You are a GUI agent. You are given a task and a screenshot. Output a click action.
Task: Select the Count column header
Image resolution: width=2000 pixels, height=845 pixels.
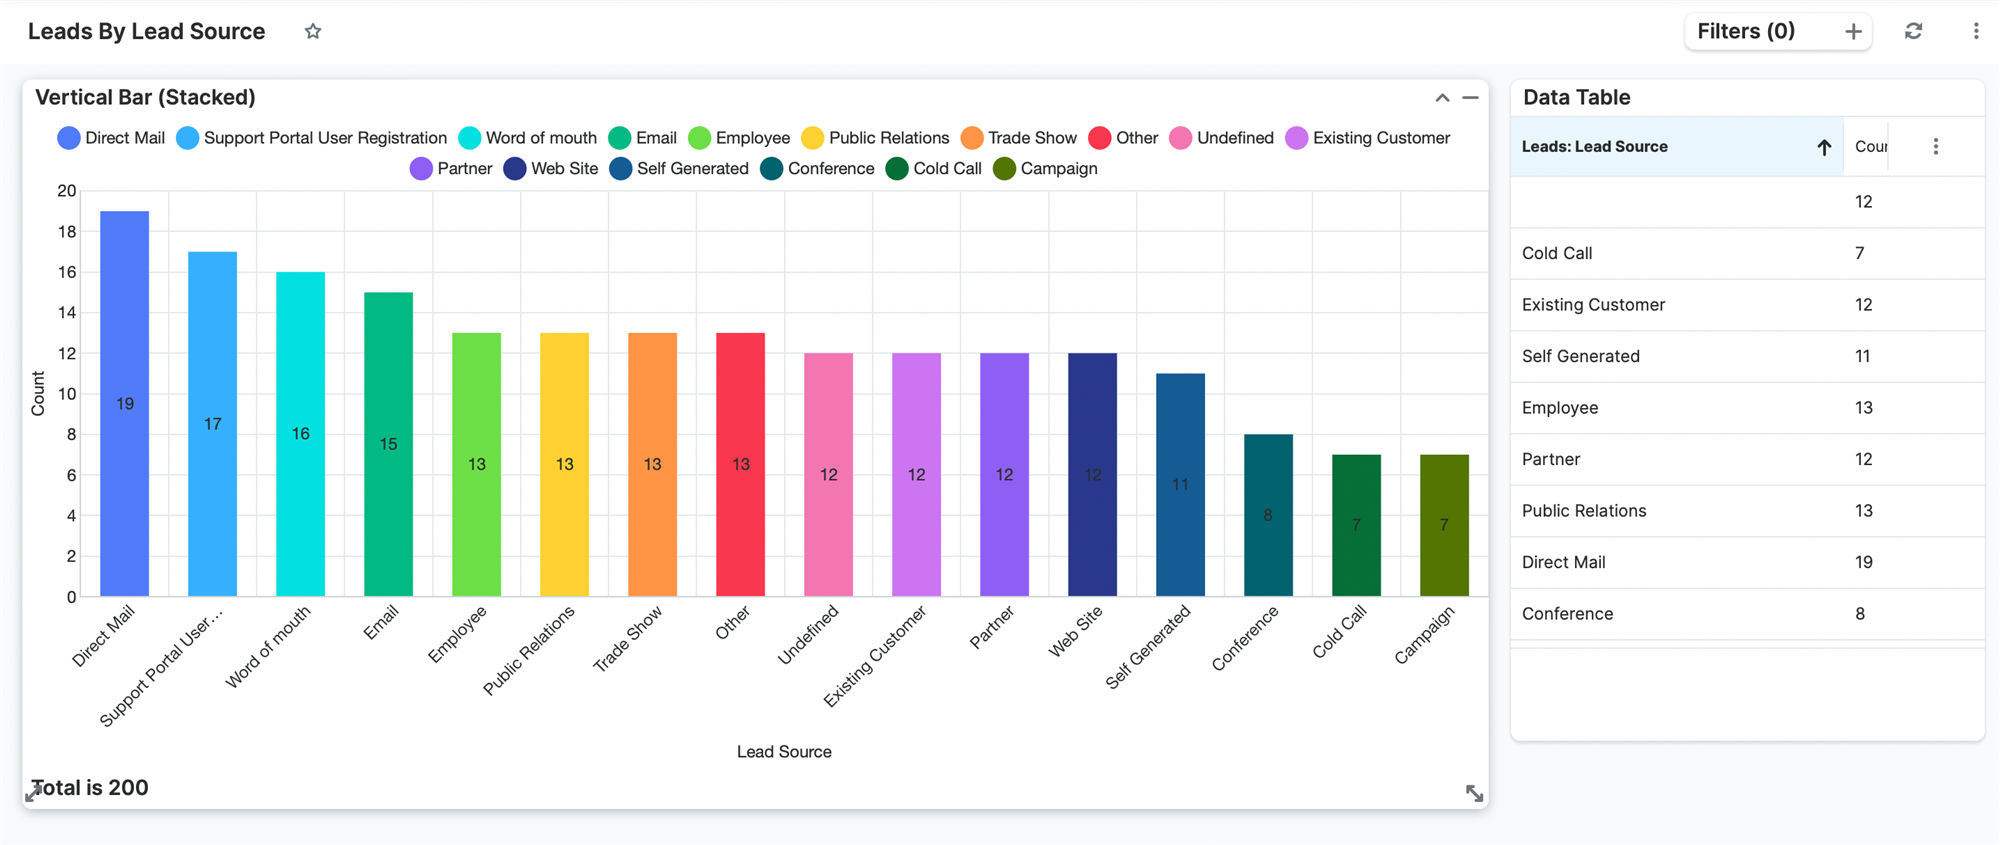pyautogui.click(x=1869, y=147)
